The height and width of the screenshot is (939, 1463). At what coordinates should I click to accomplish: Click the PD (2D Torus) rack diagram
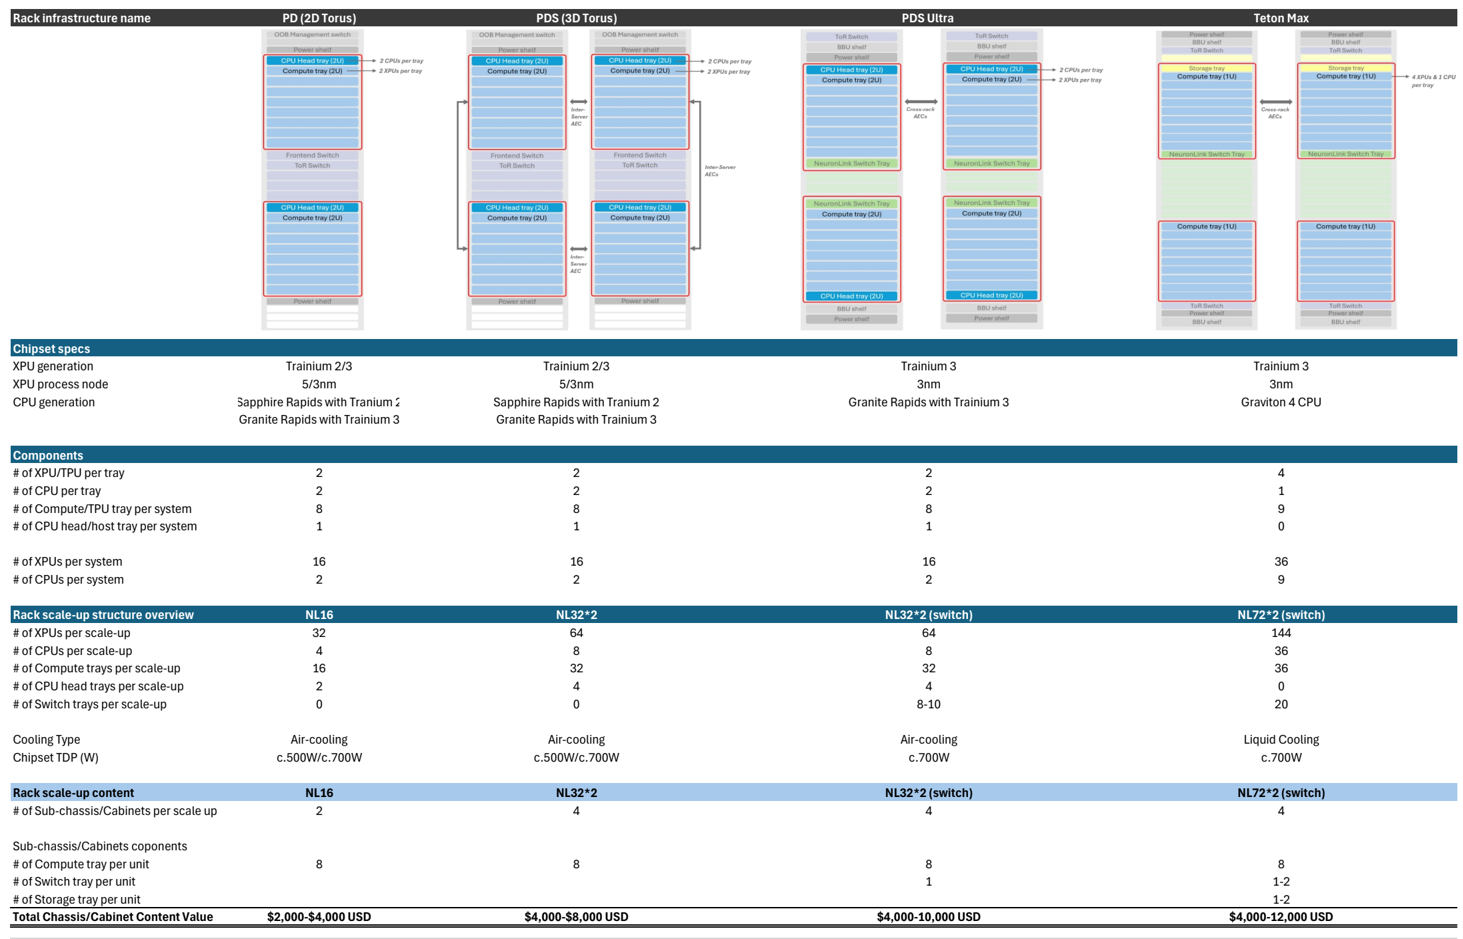pos(312,179)
